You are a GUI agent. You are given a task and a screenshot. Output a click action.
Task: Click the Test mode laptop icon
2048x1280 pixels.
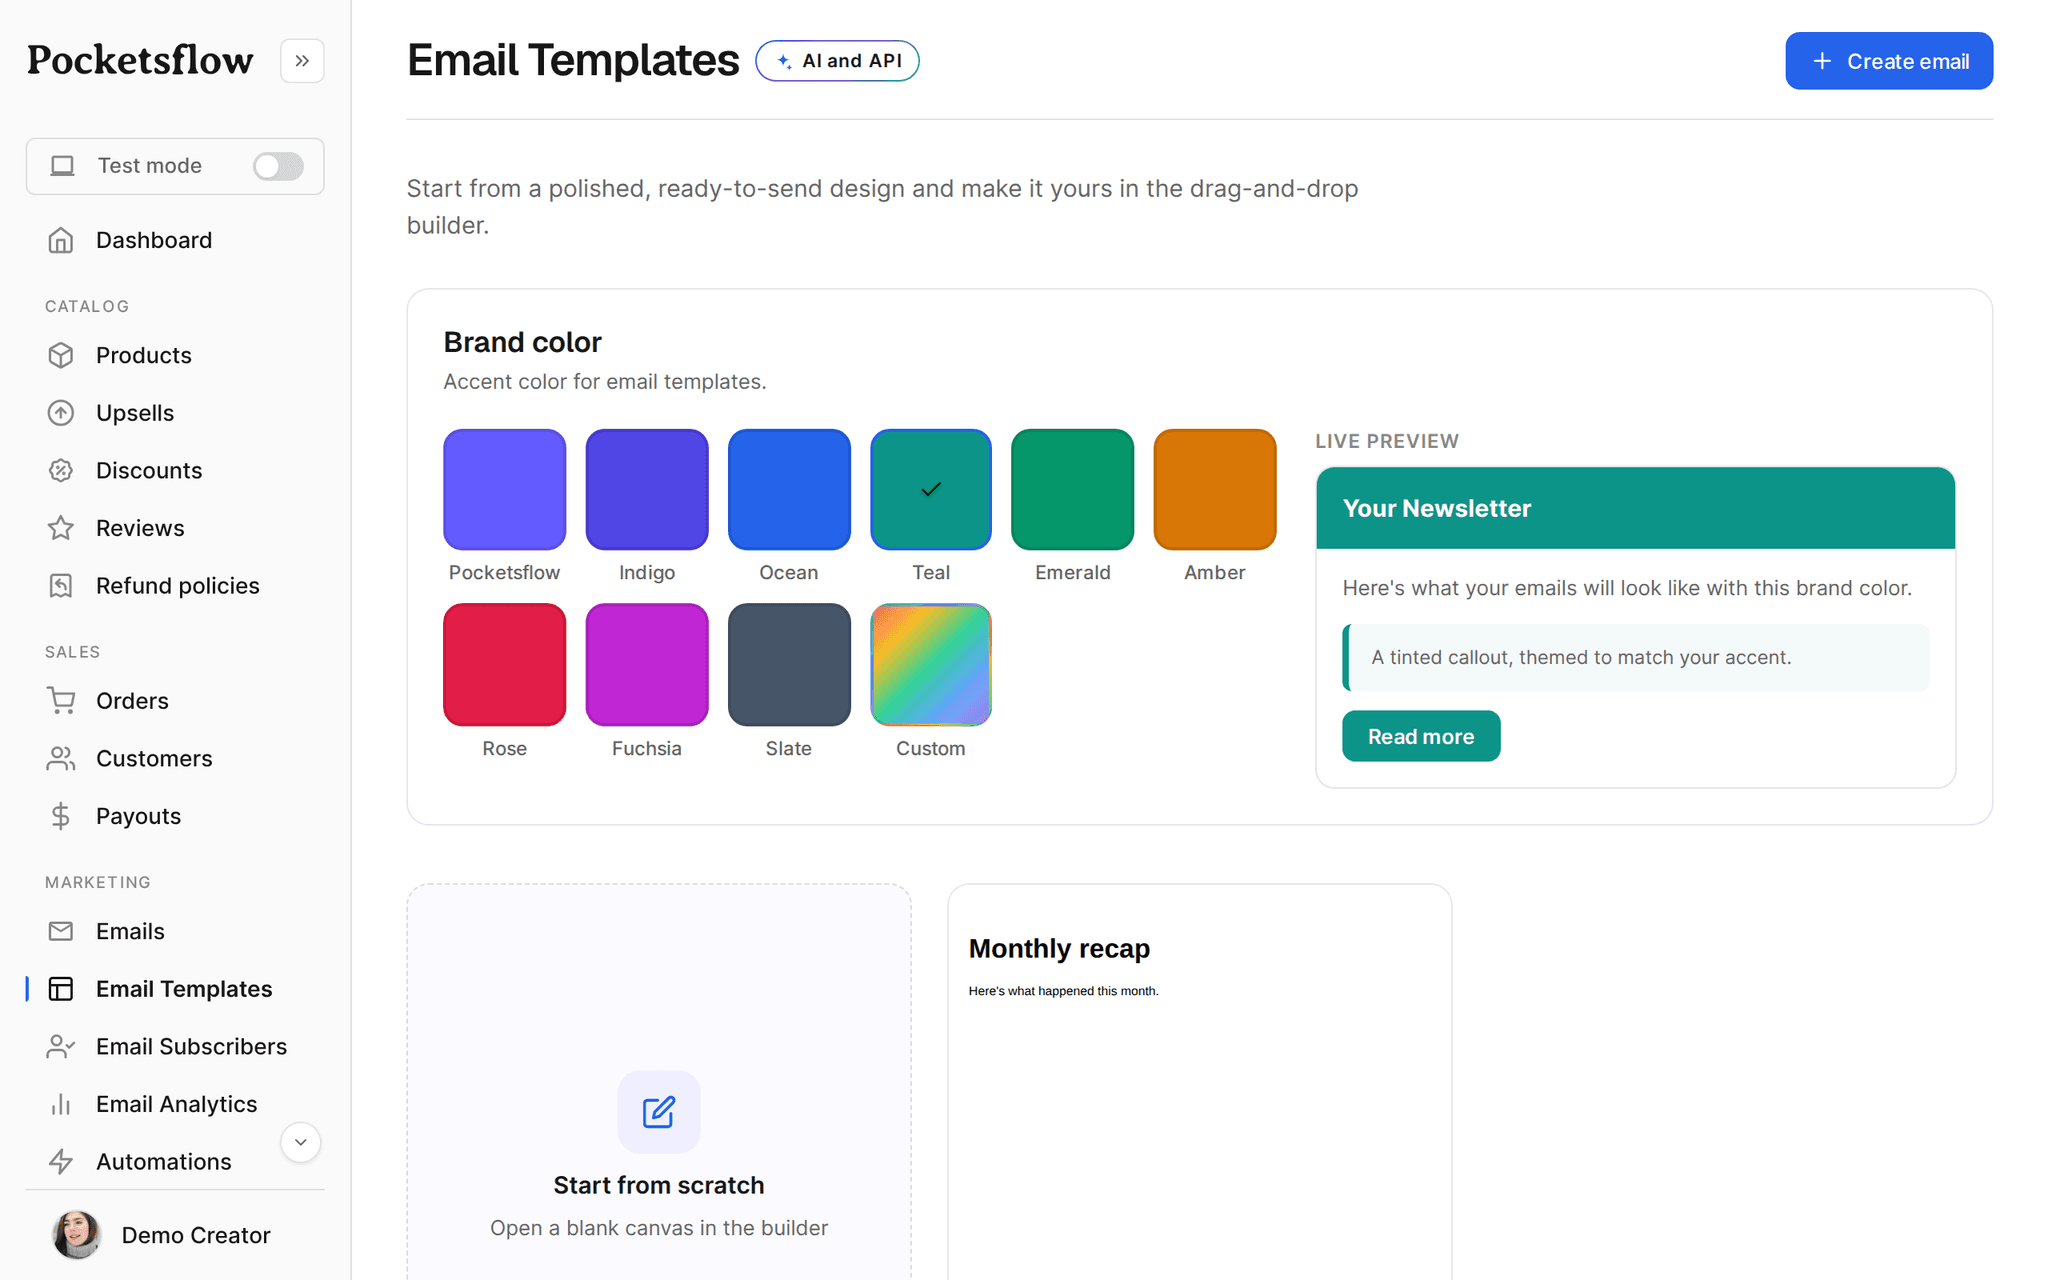click(x=63, y=166)
